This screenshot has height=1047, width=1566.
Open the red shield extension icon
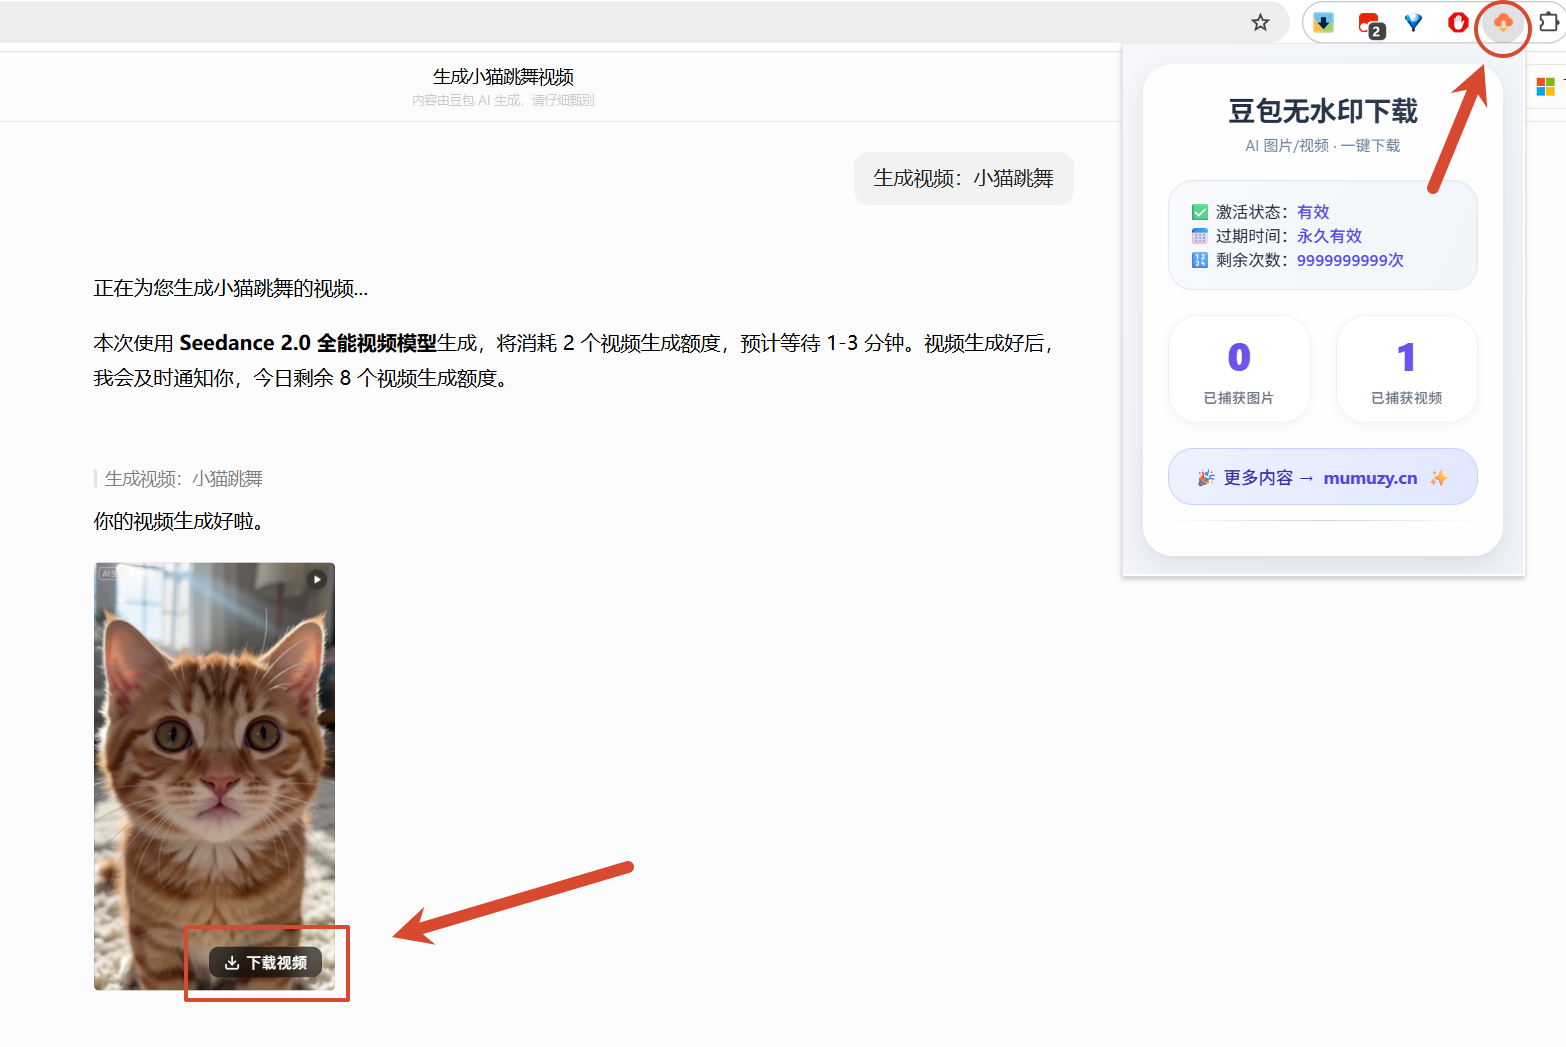point(1458,22)
